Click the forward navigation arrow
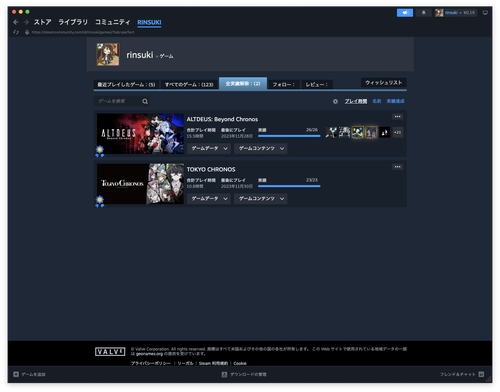Image resolution: width=500 pixels, height=392 pixels. point(26,22)
